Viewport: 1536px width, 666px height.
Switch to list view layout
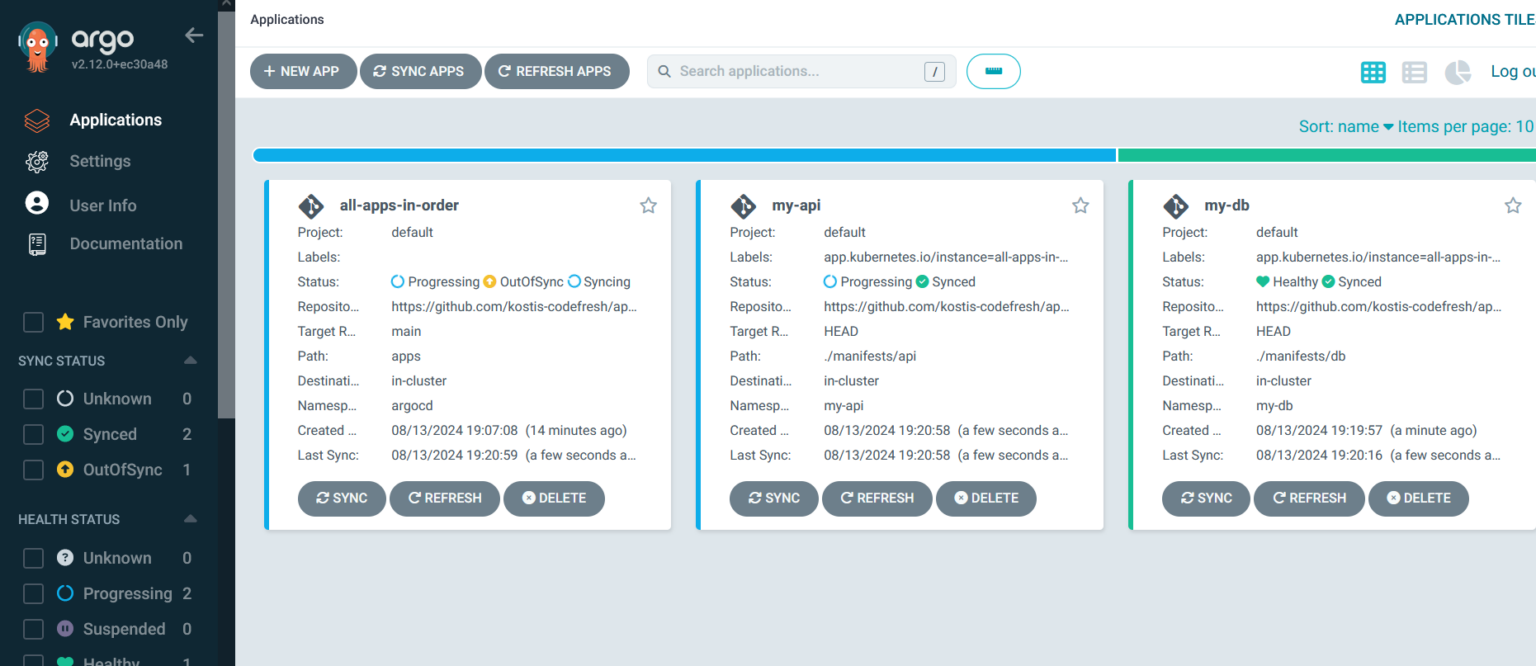click(1414, 72)
